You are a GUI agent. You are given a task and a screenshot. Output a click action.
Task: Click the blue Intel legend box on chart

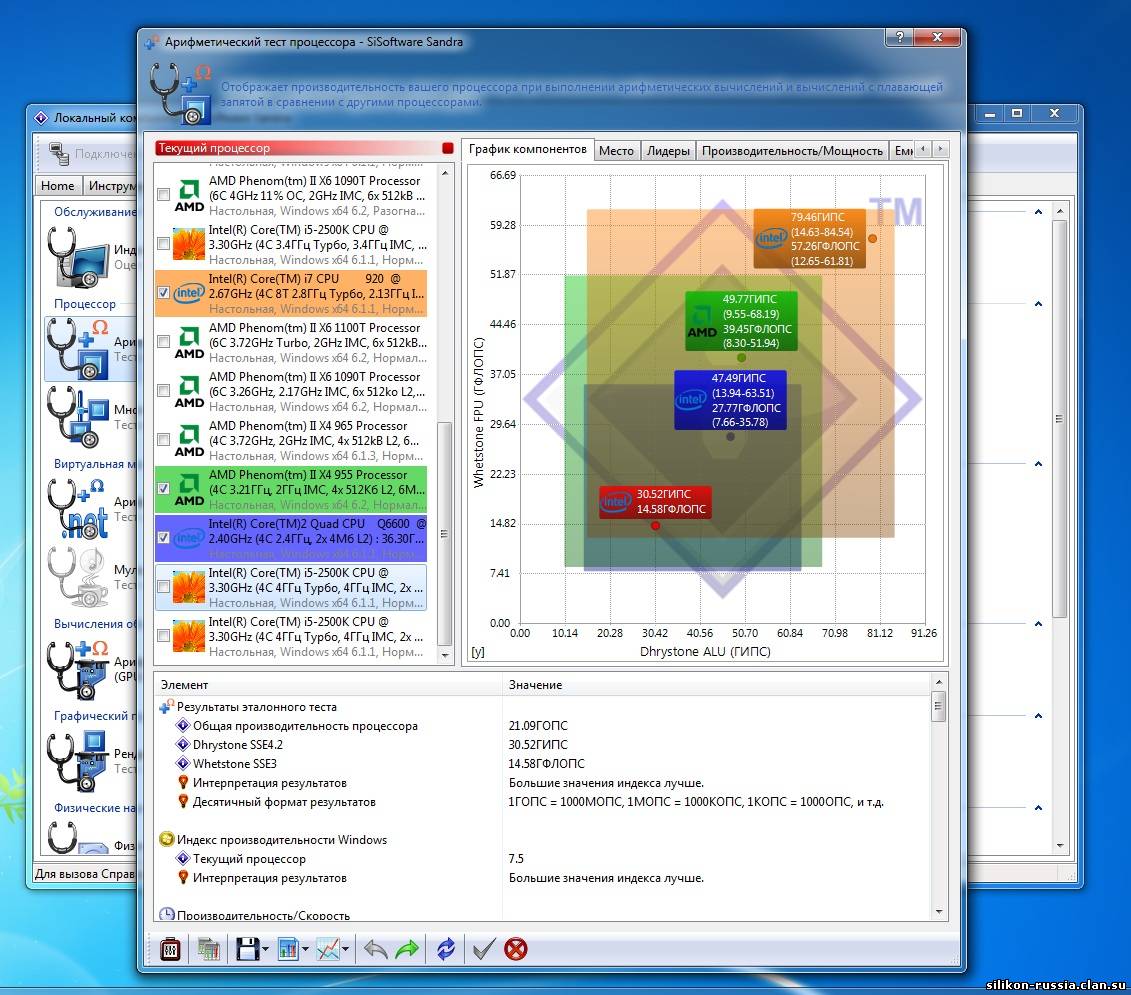pos(730,400)
